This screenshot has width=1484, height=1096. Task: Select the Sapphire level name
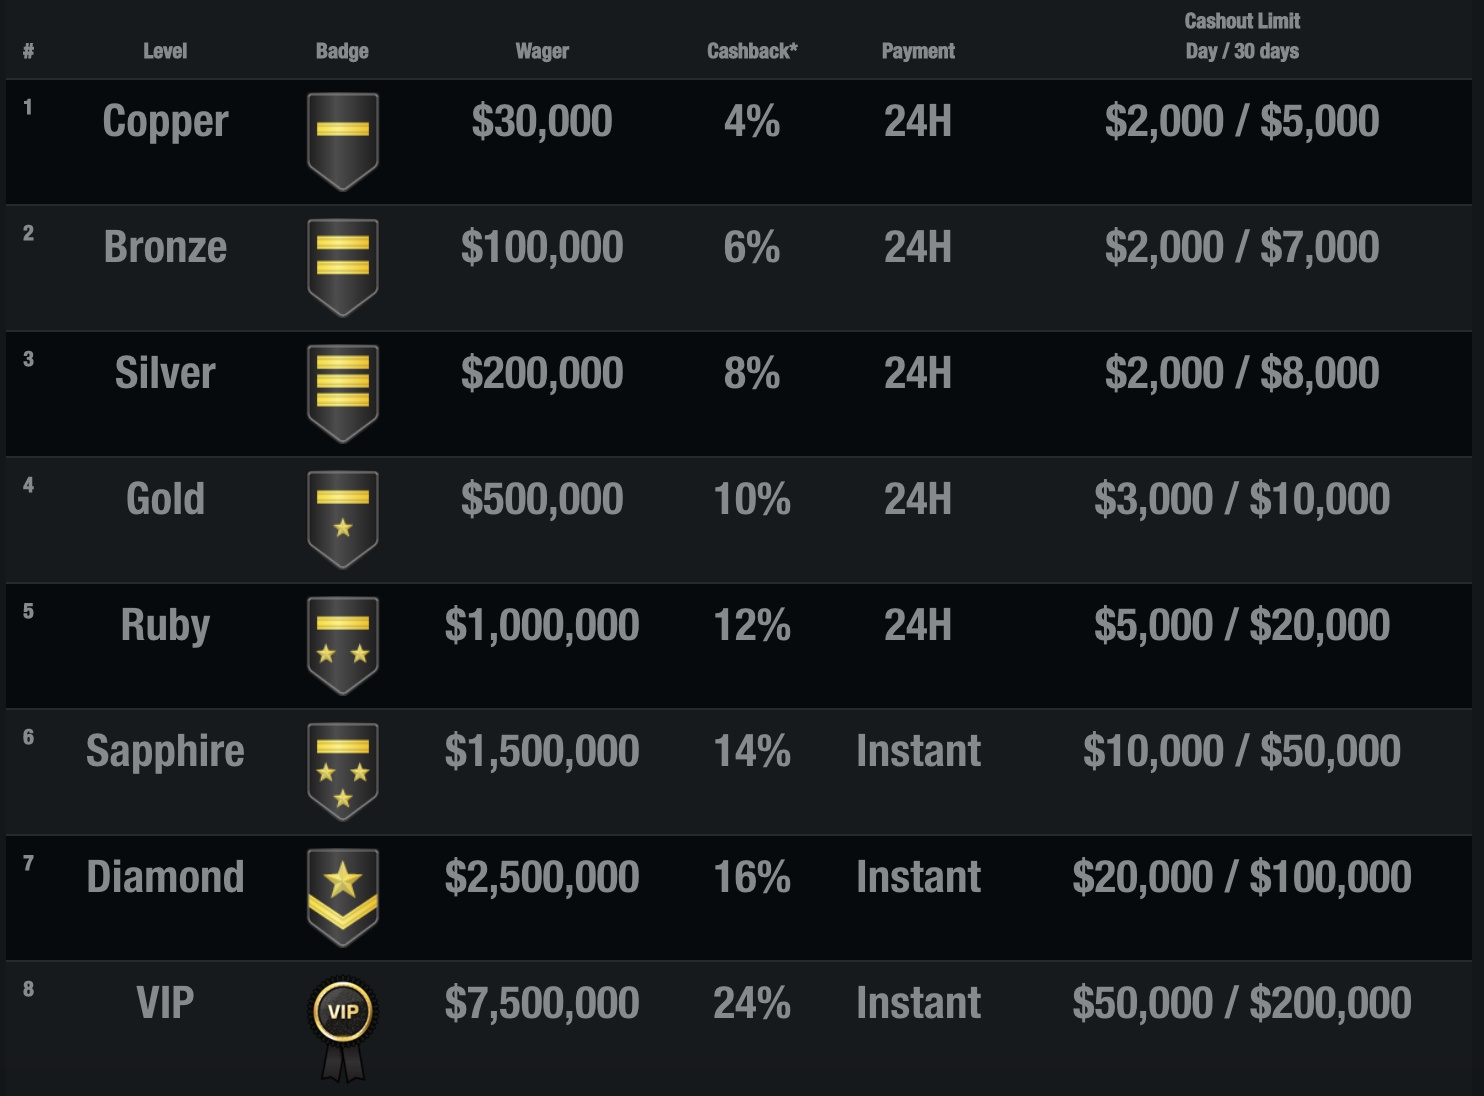pos(165,751)
